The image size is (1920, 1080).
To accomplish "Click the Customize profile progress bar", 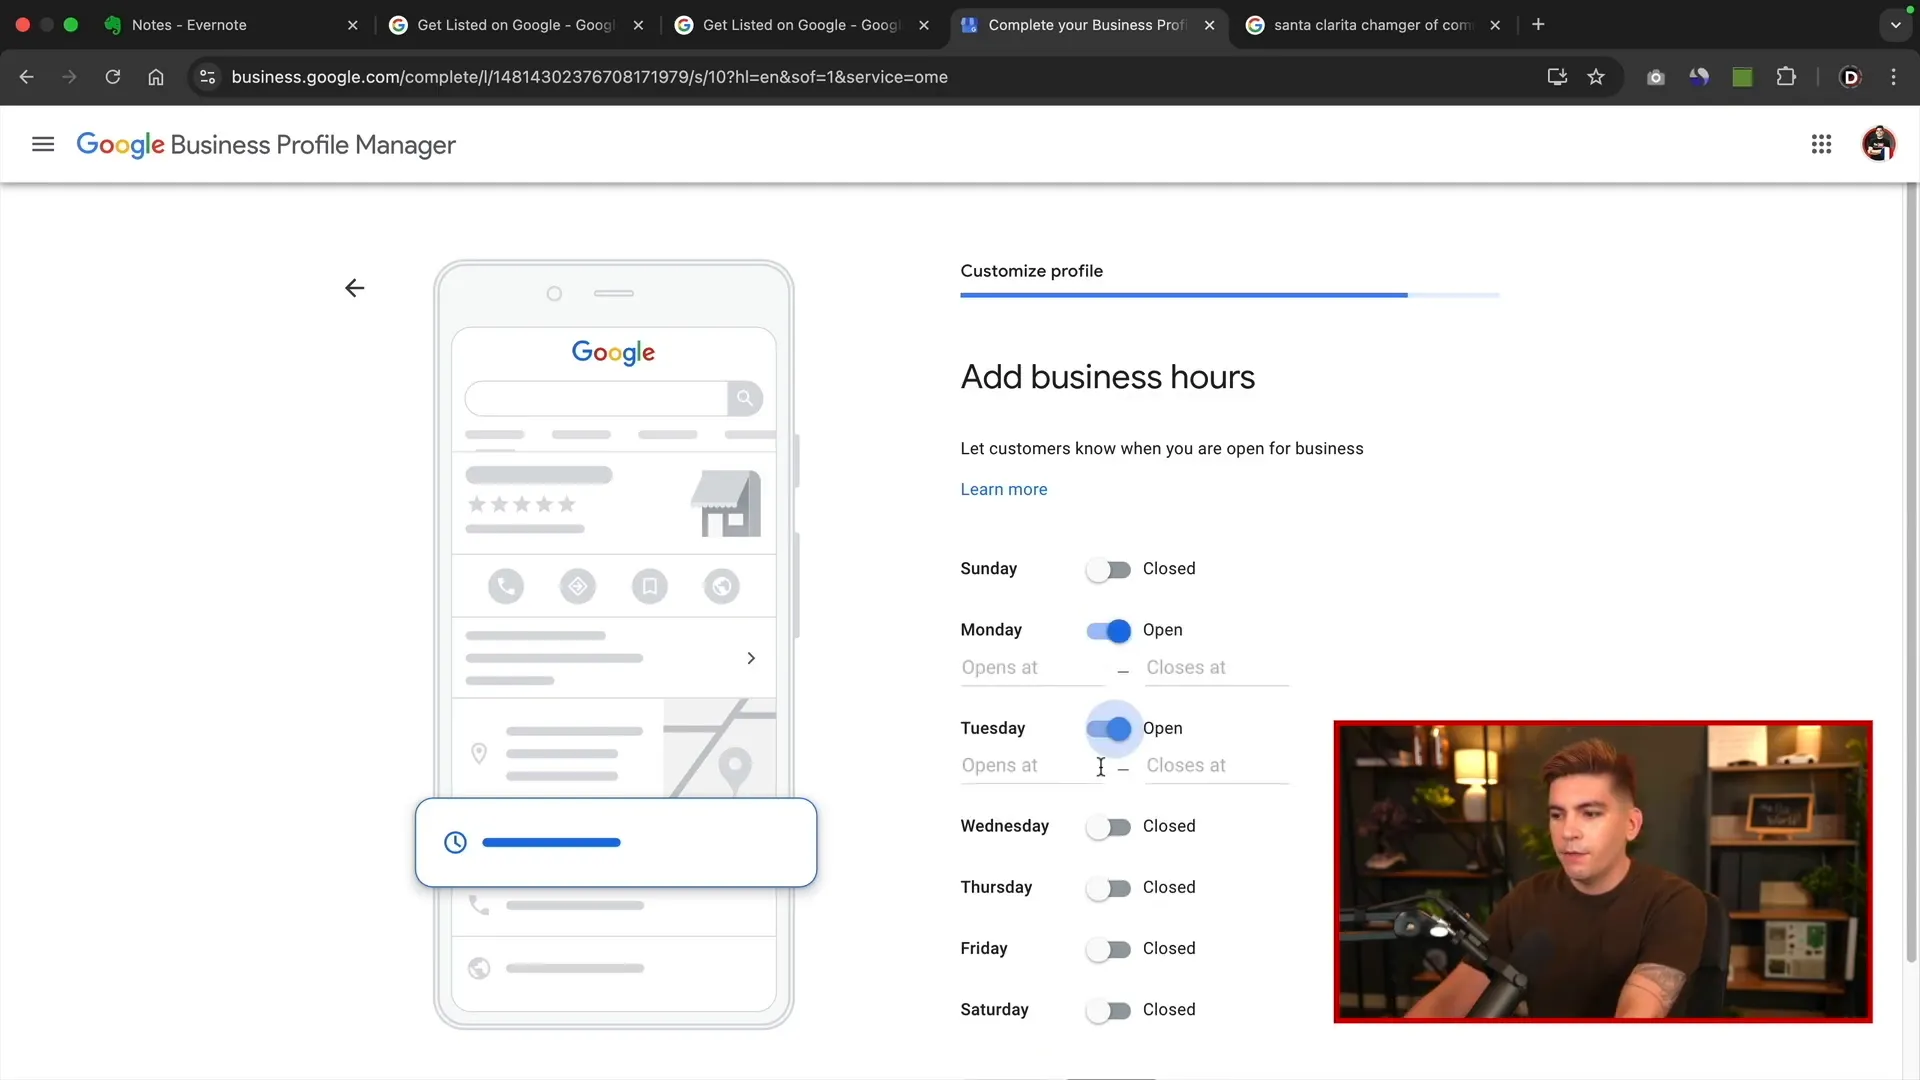I will [1229, 295].
